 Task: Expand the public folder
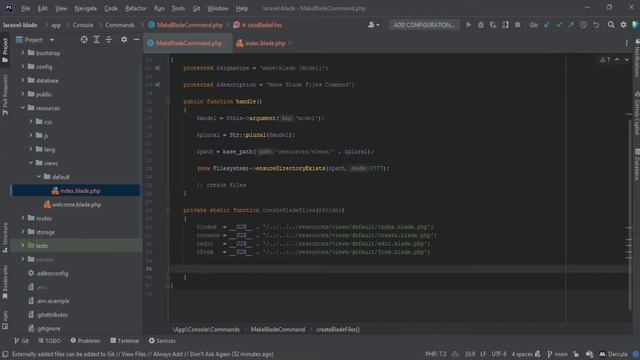23,94
